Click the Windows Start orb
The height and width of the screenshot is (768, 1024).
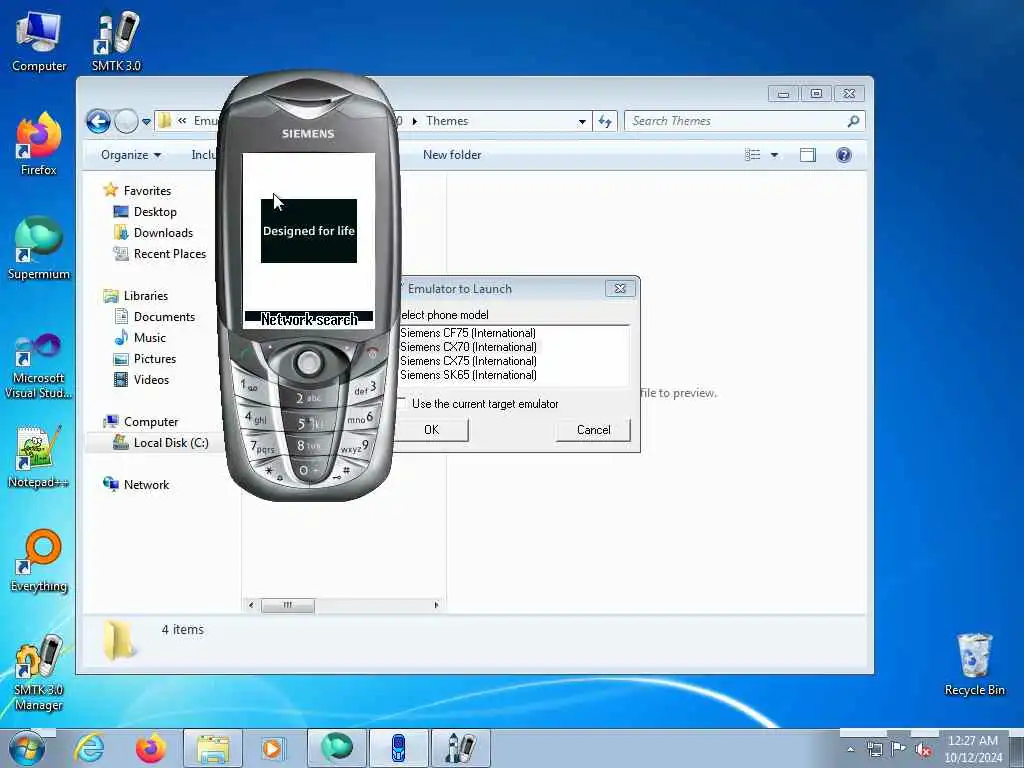click(27, 748)
